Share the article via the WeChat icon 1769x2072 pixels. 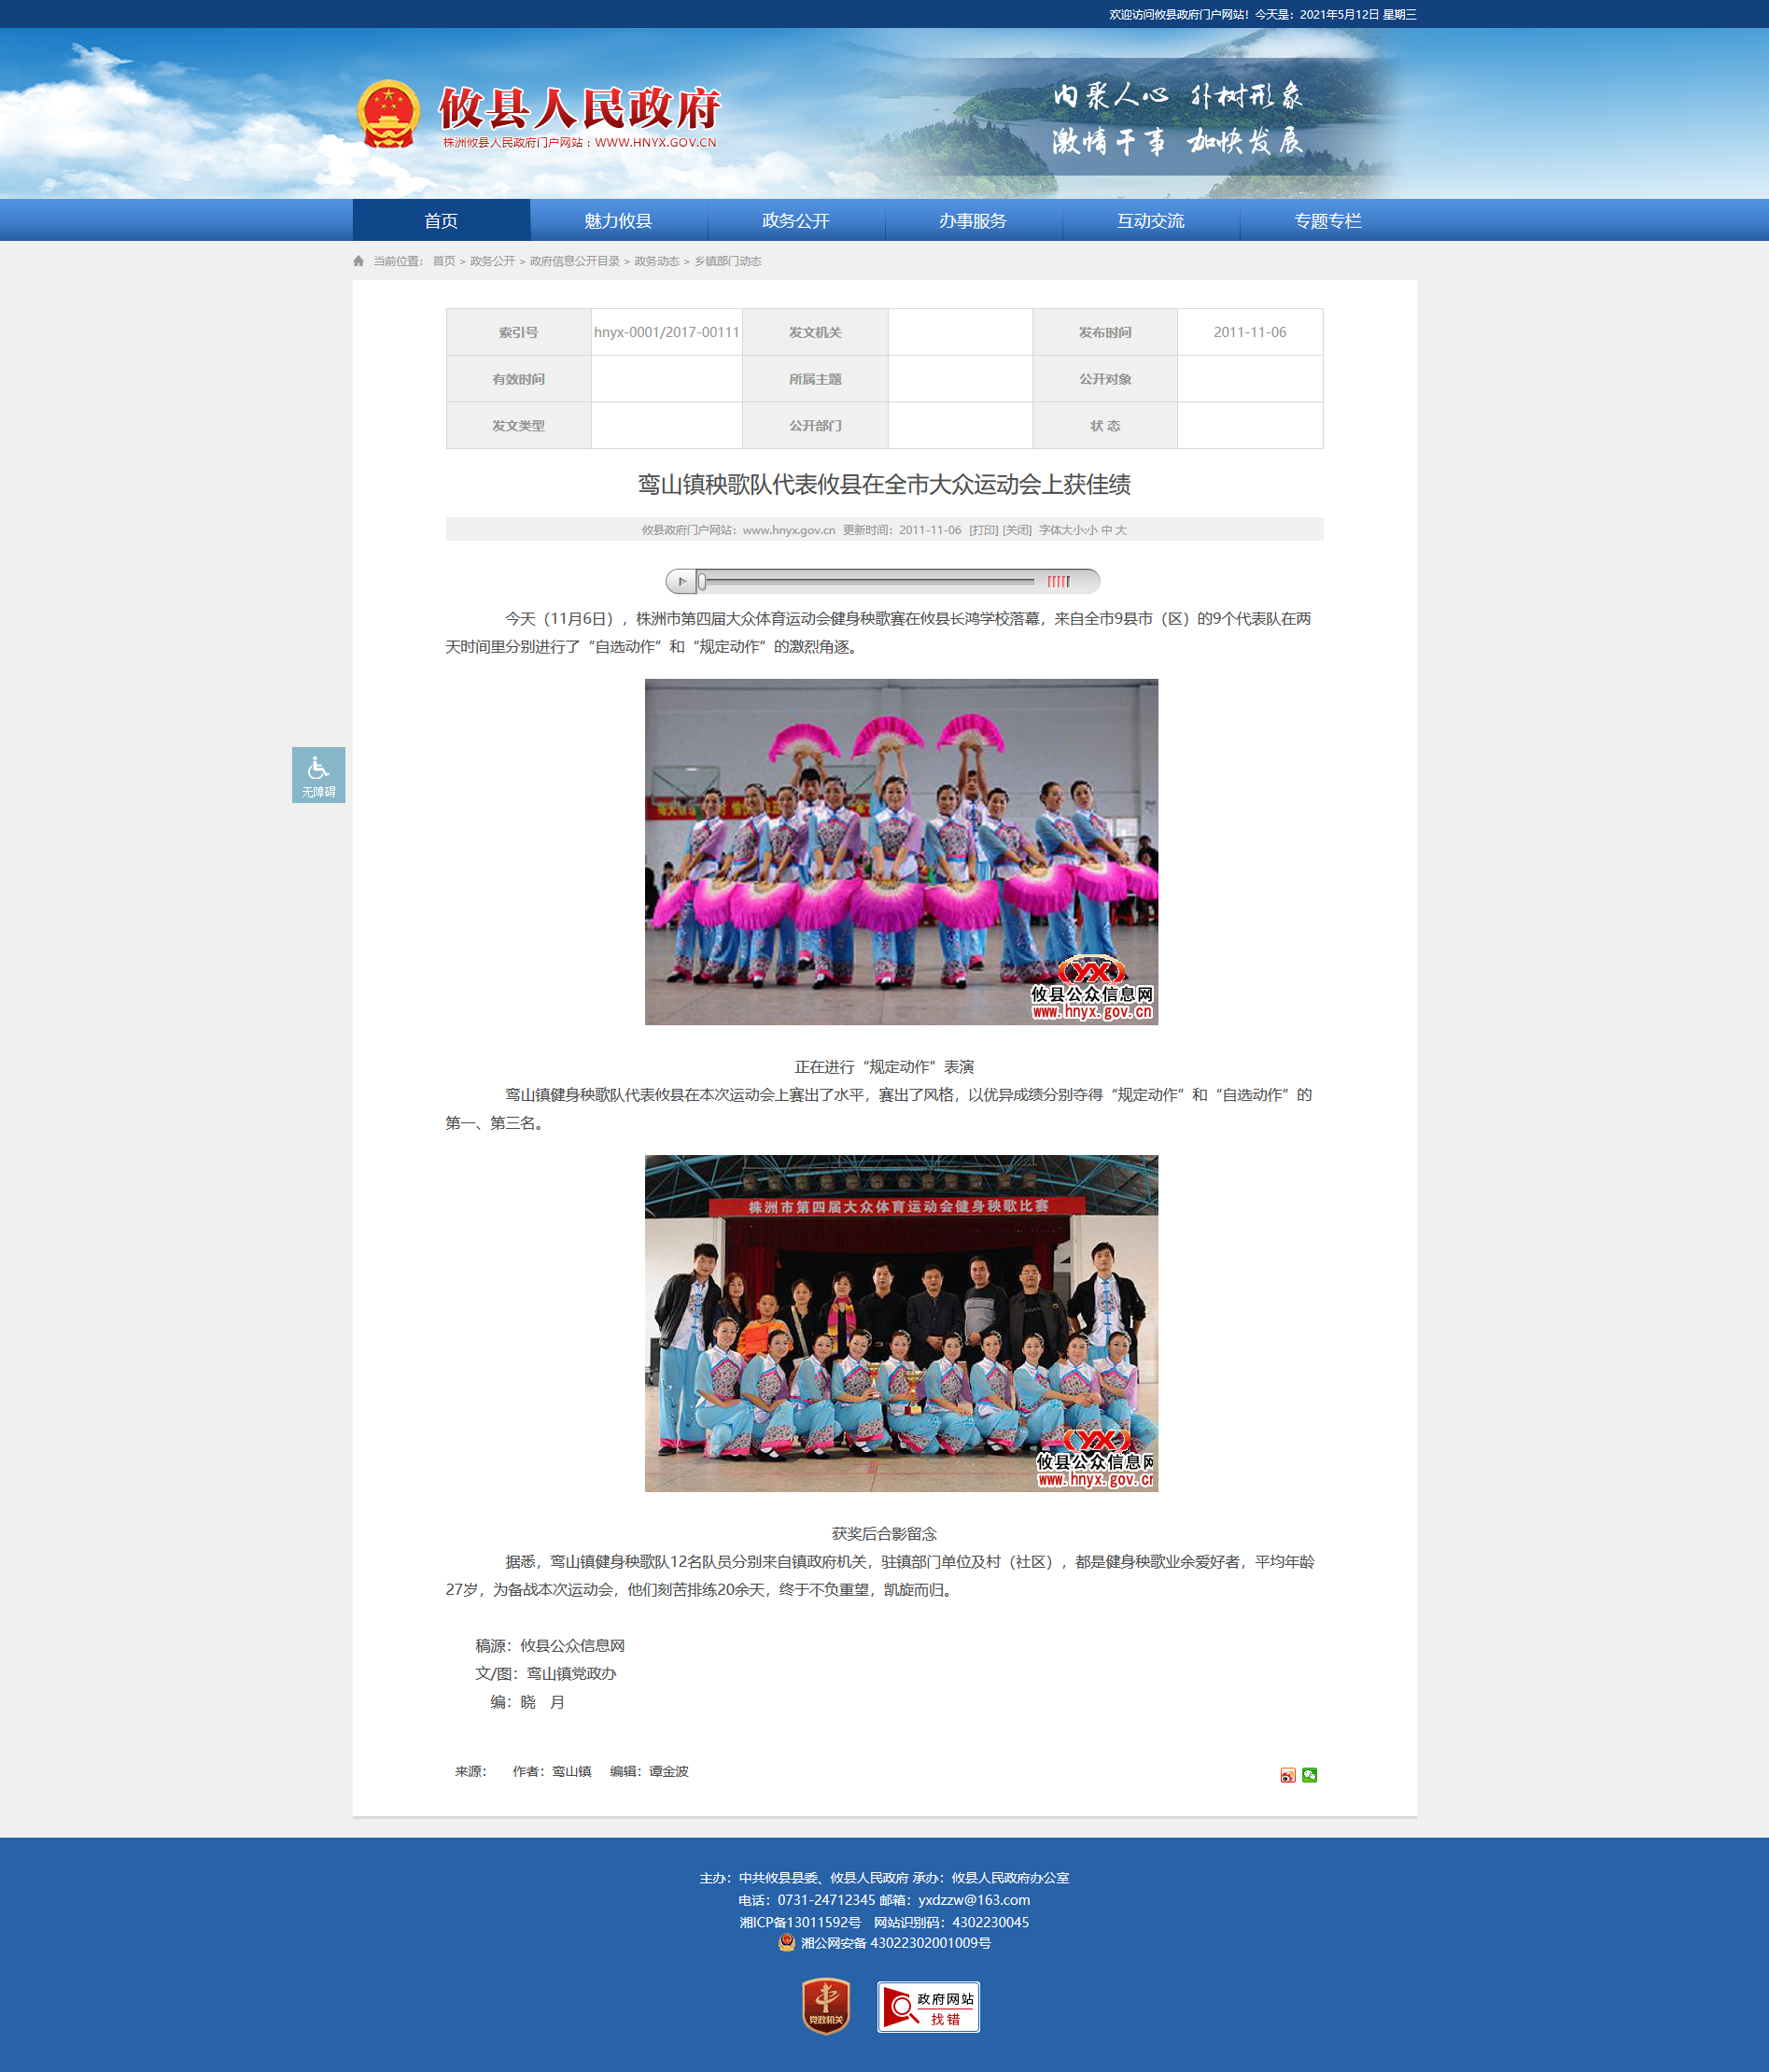pos(1309,1775)
